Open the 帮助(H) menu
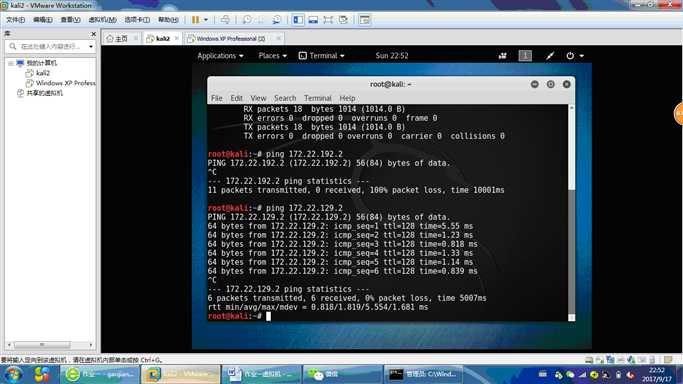 pos(168,20)
